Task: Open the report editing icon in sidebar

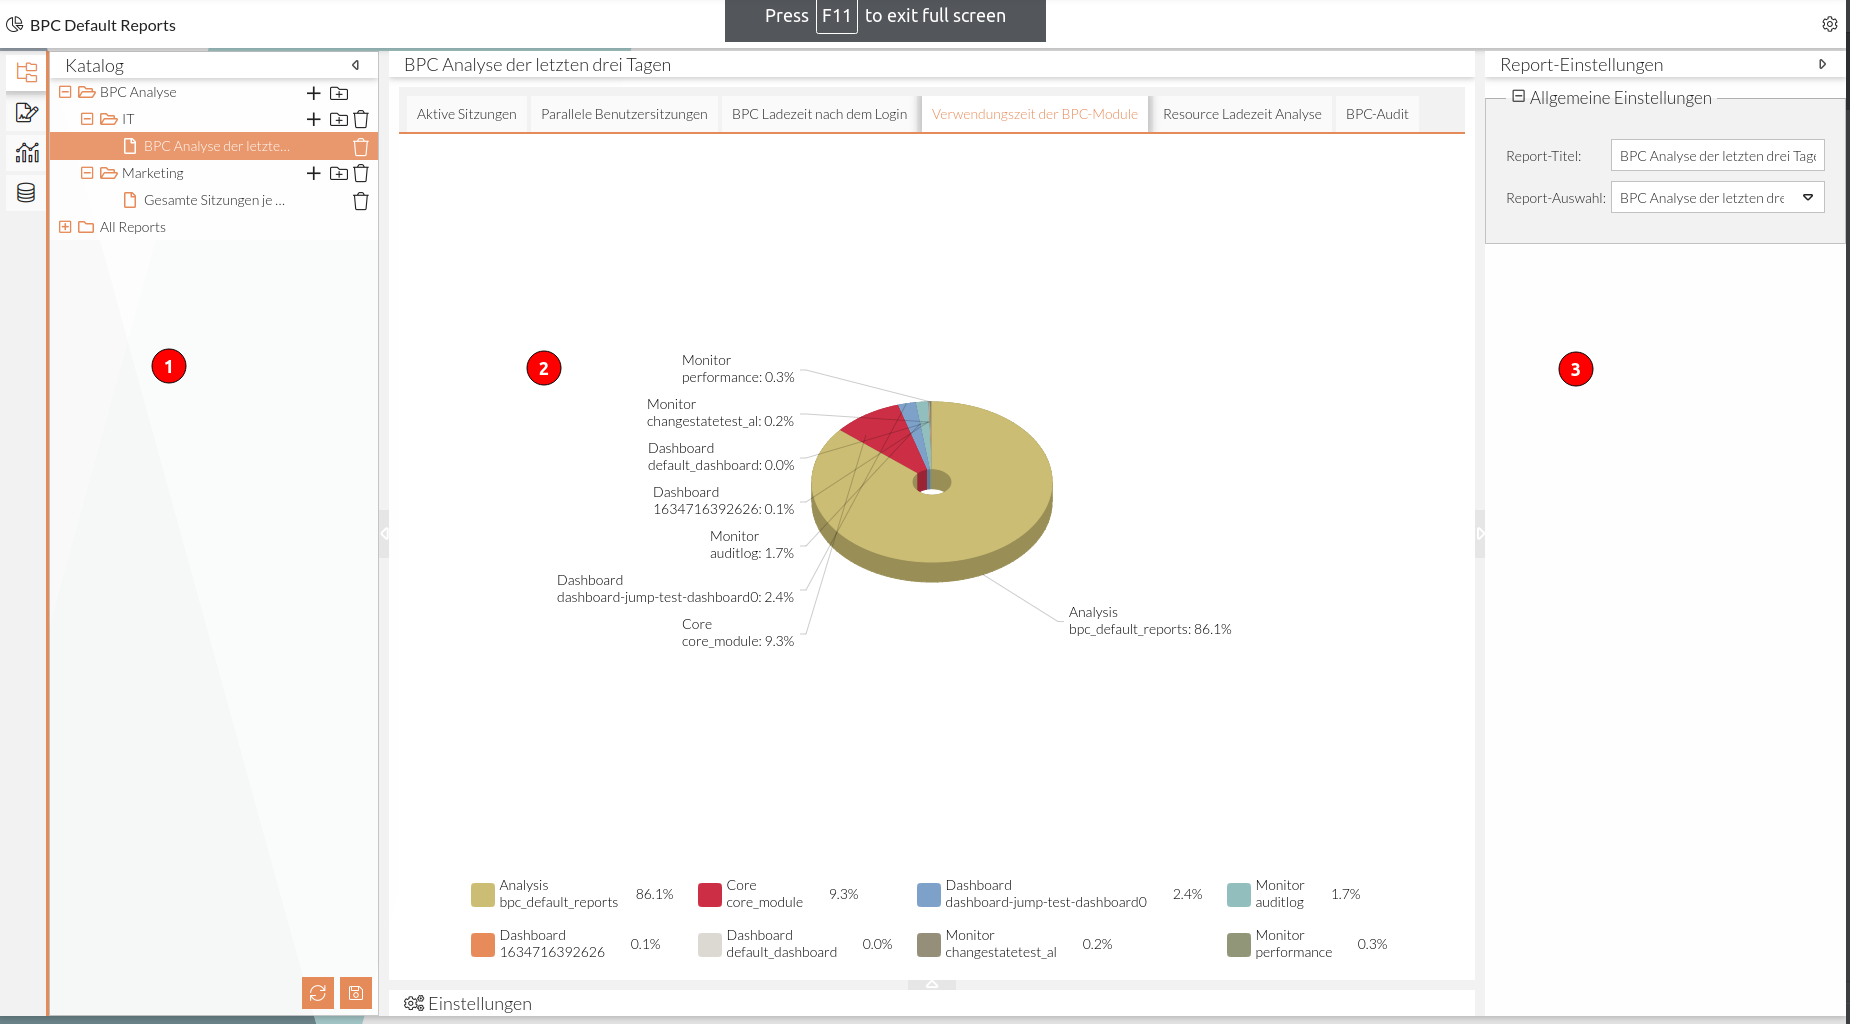Action: click(x=26, y=113)
